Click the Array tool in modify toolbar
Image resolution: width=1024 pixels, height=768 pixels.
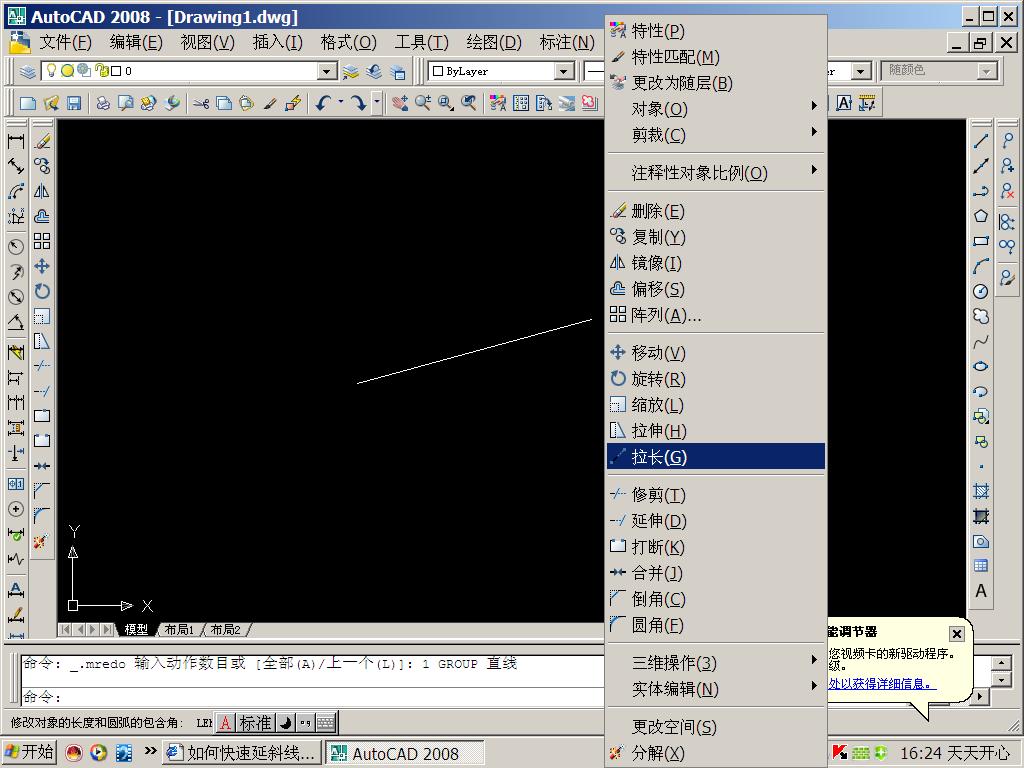(42, 241)
